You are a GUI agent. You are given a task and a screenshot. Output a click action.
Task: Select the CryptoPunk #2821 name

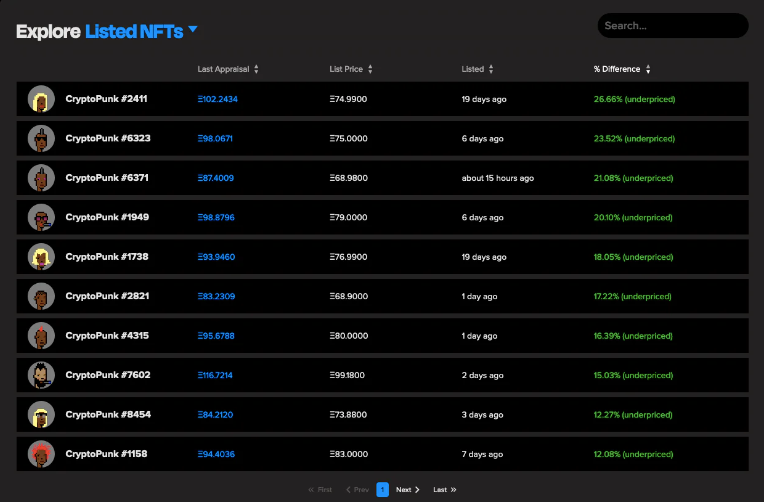point(107,296)
